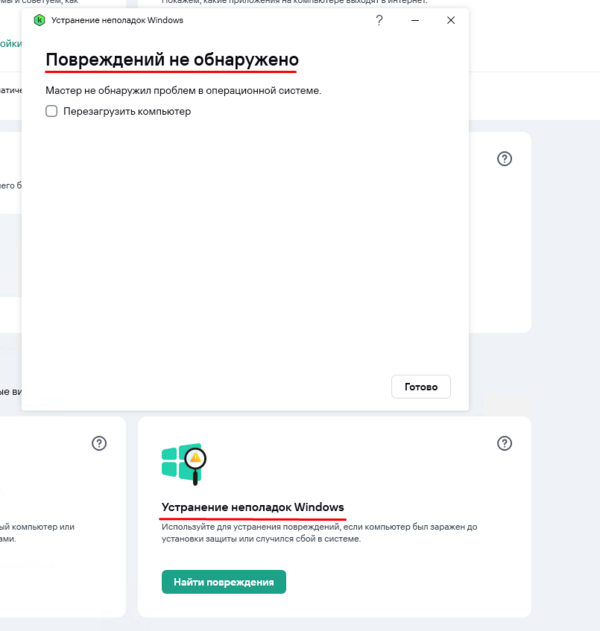Close the Устранение неполадок Windows dialog
Screen dimensions: 600x631
[x=451, y=20]
